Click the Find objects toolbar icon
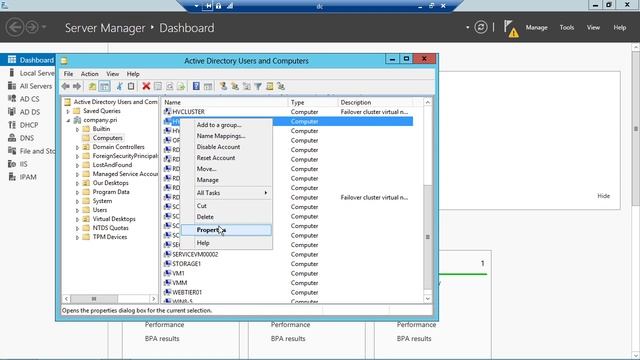 (269, 86)
